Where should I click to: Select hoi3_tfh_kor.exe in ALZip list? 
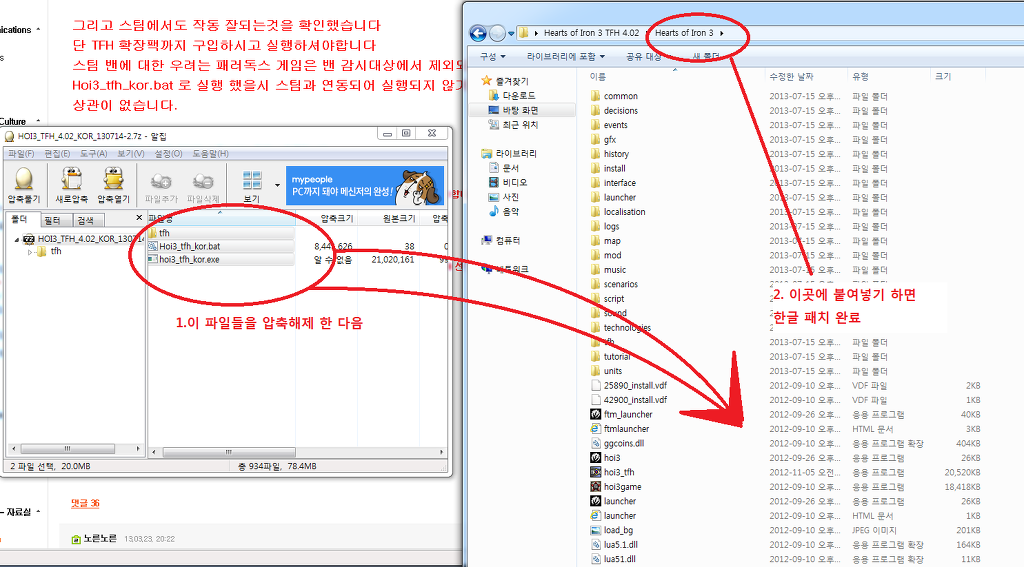tap(184, 259)
